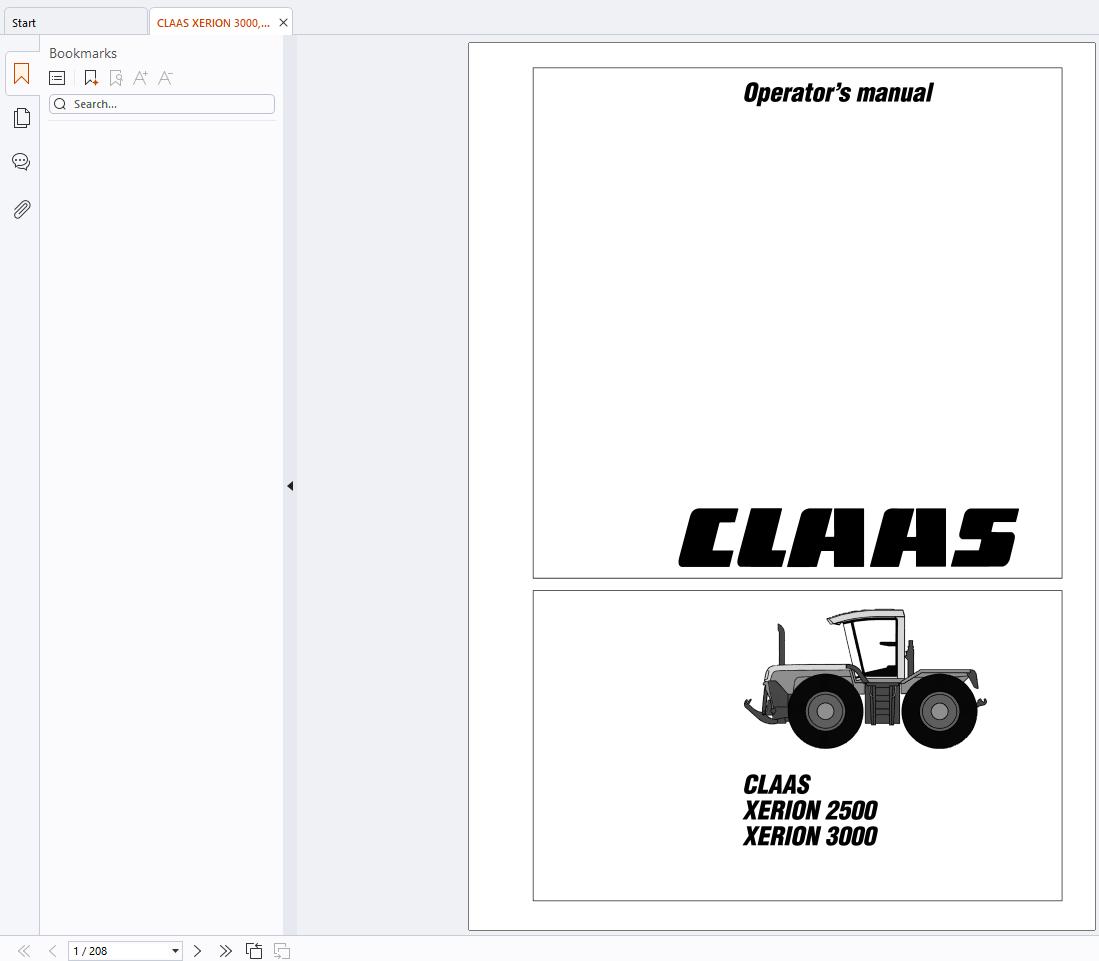Go to the first page arrows
The width and height of the screenshot is (1099, 961).
coord(24,950)
